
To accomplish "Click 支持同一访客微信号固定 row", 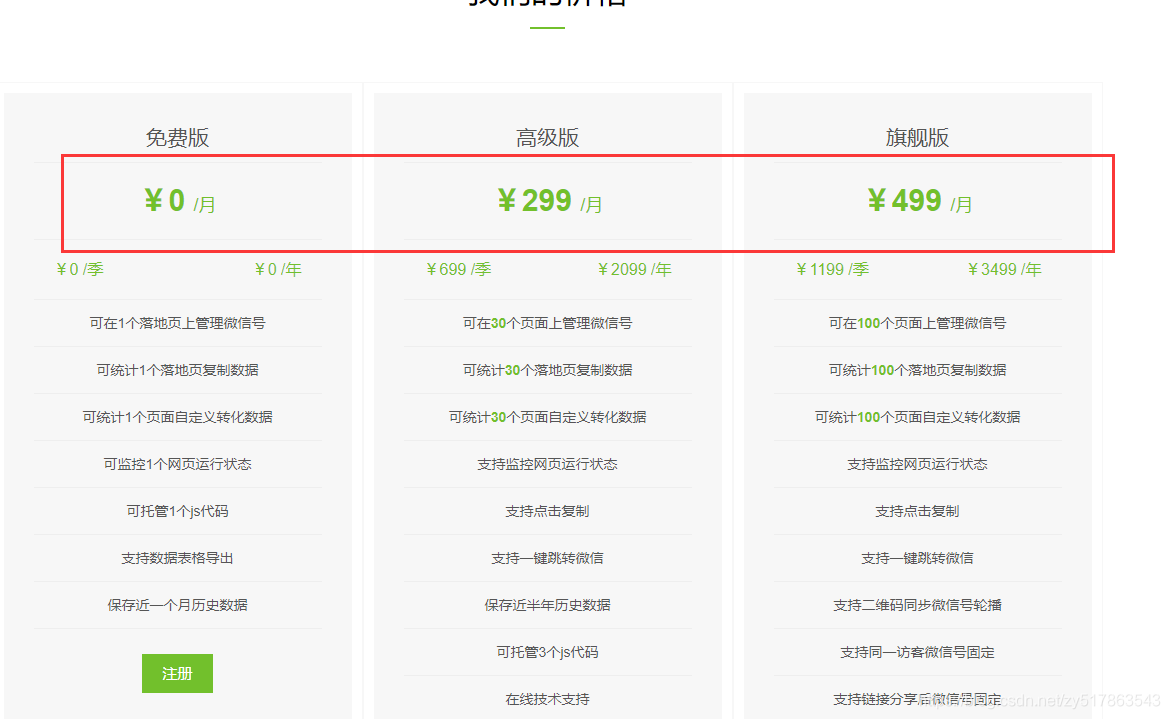I will 917,652.
